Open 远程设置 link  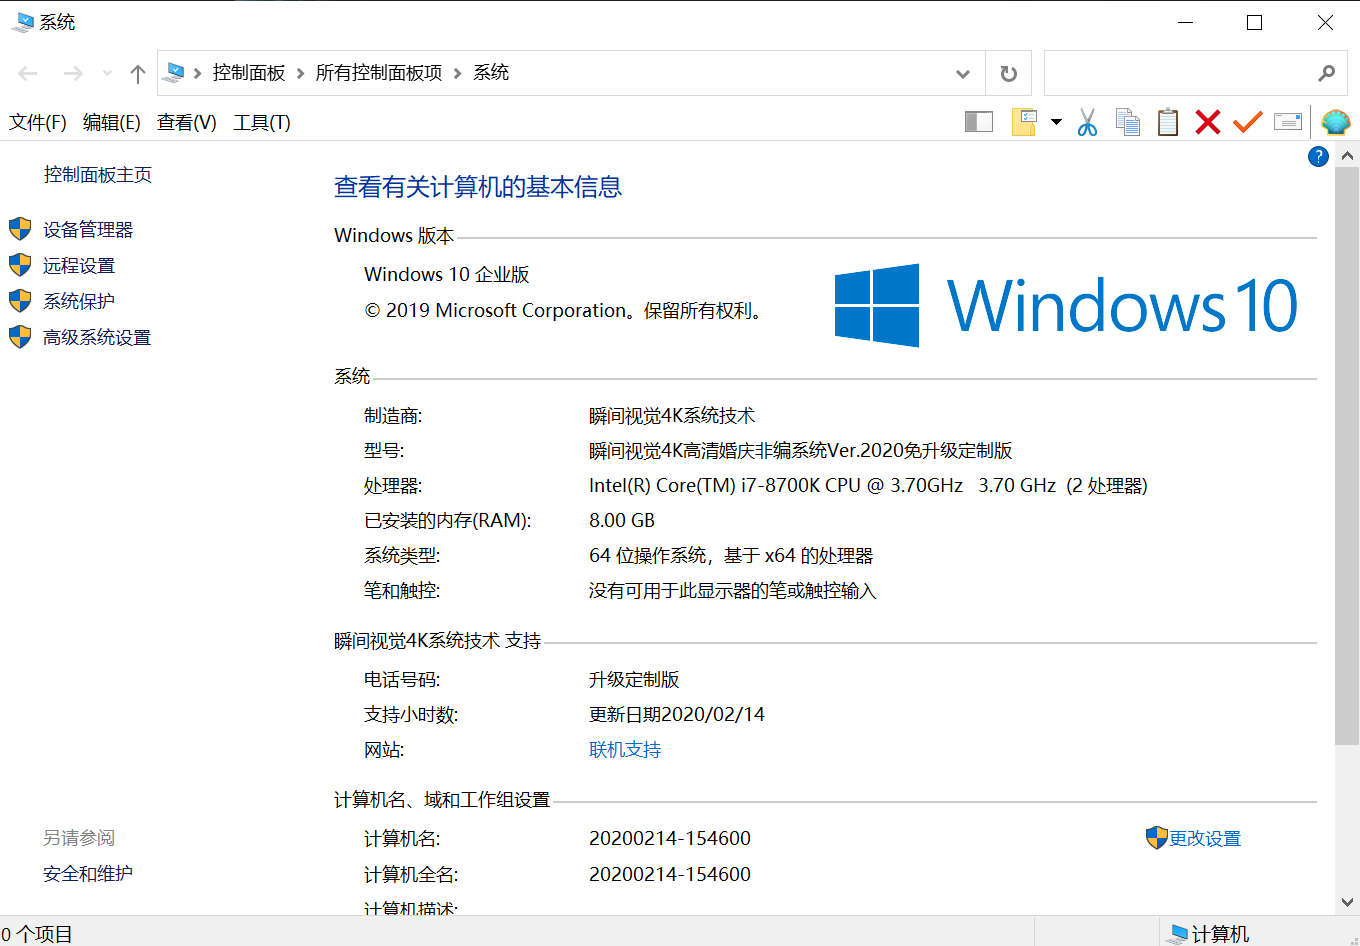pyautogui.click(x=79, y=266)
